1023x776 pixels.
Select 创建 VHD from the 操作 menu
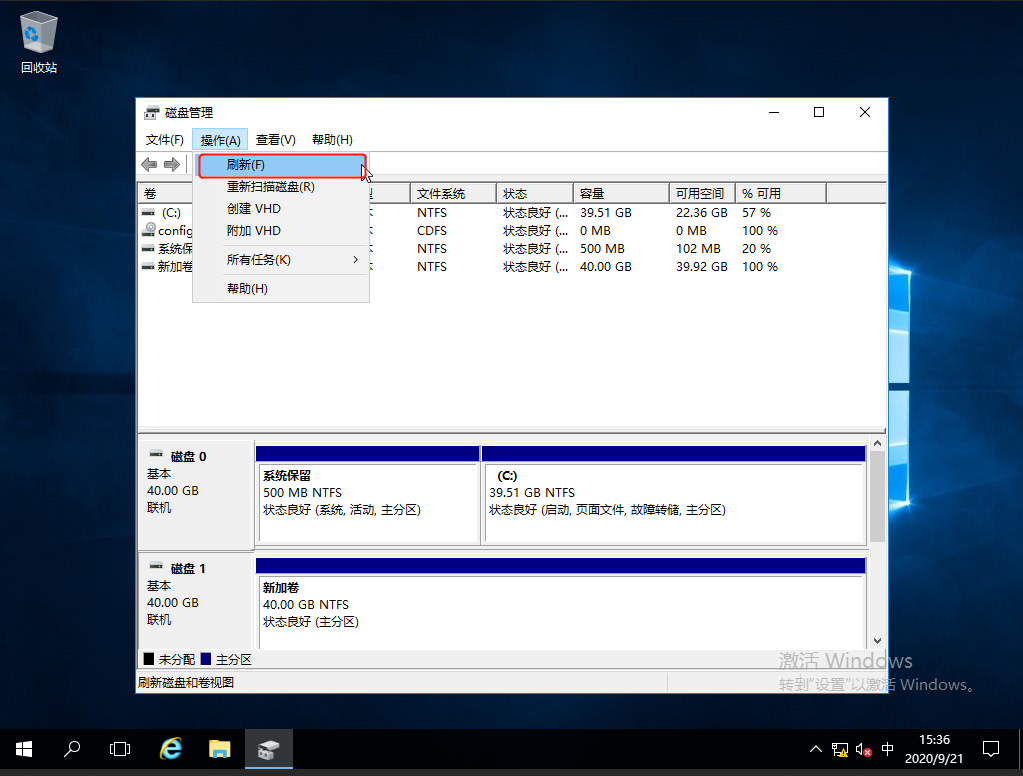254,209
